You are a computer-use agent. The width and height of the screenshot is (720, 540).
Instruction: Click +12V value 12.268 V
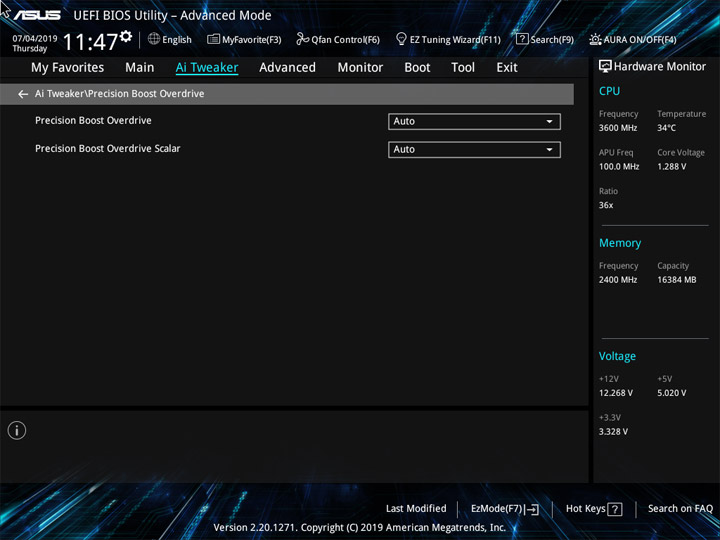point(615,393)
